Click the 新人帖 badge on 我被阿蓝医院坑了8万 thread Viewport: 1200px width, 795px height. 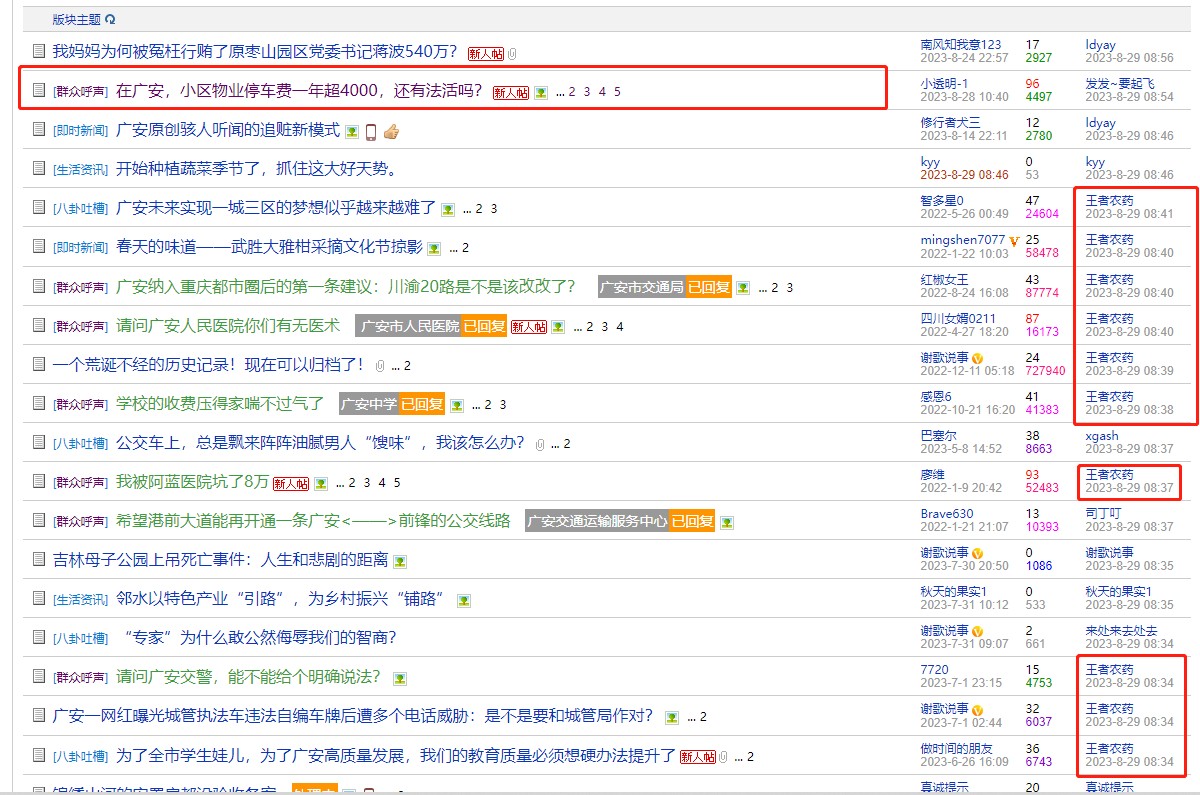(x=290, y=483)
